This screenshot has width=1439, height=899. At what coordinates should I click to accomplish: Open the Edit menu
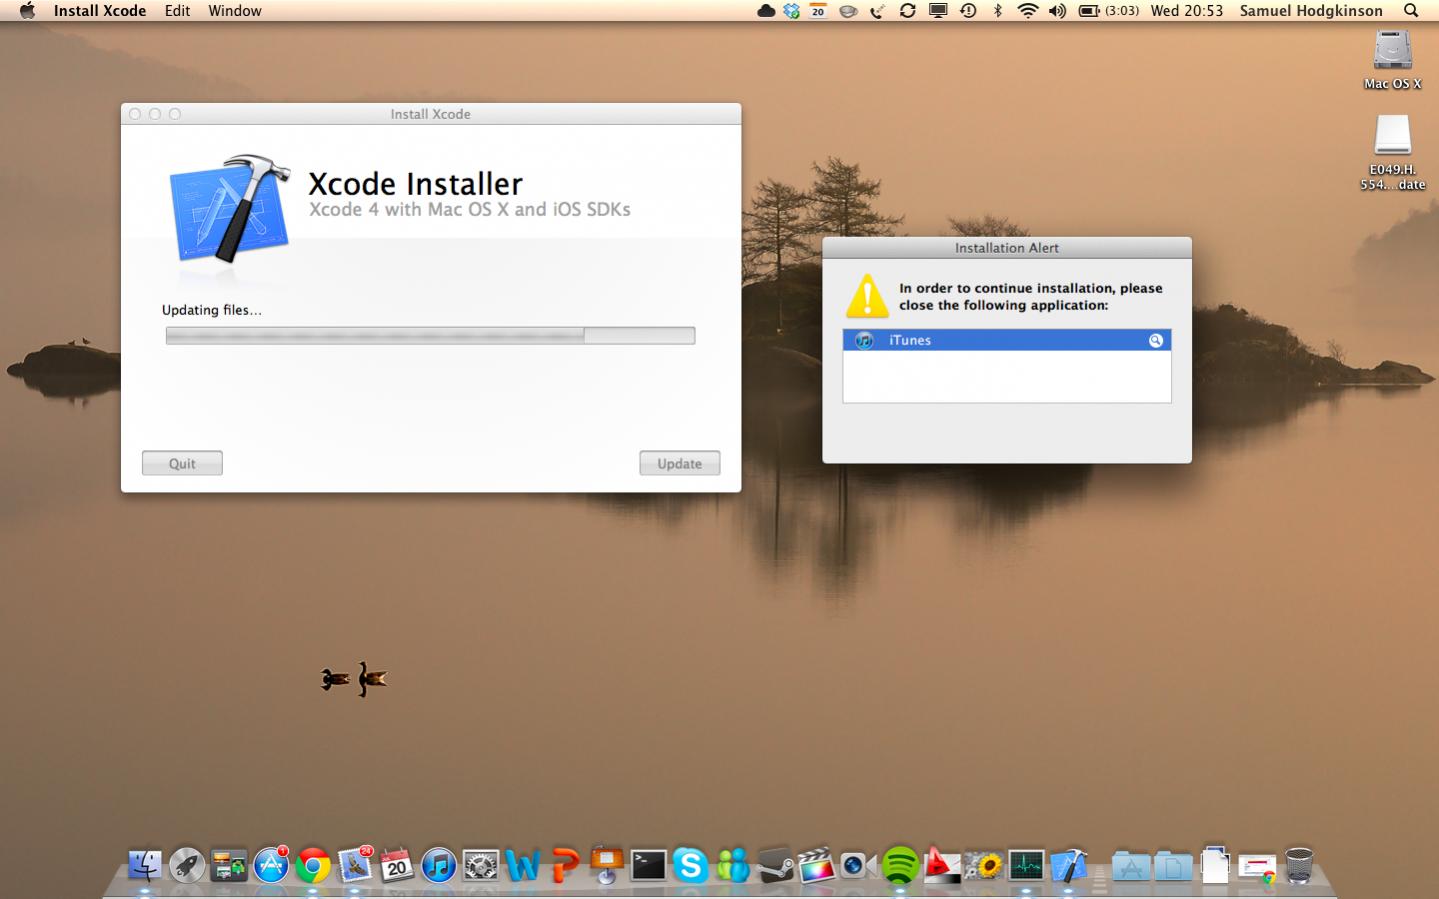click(x=178, y=11)
